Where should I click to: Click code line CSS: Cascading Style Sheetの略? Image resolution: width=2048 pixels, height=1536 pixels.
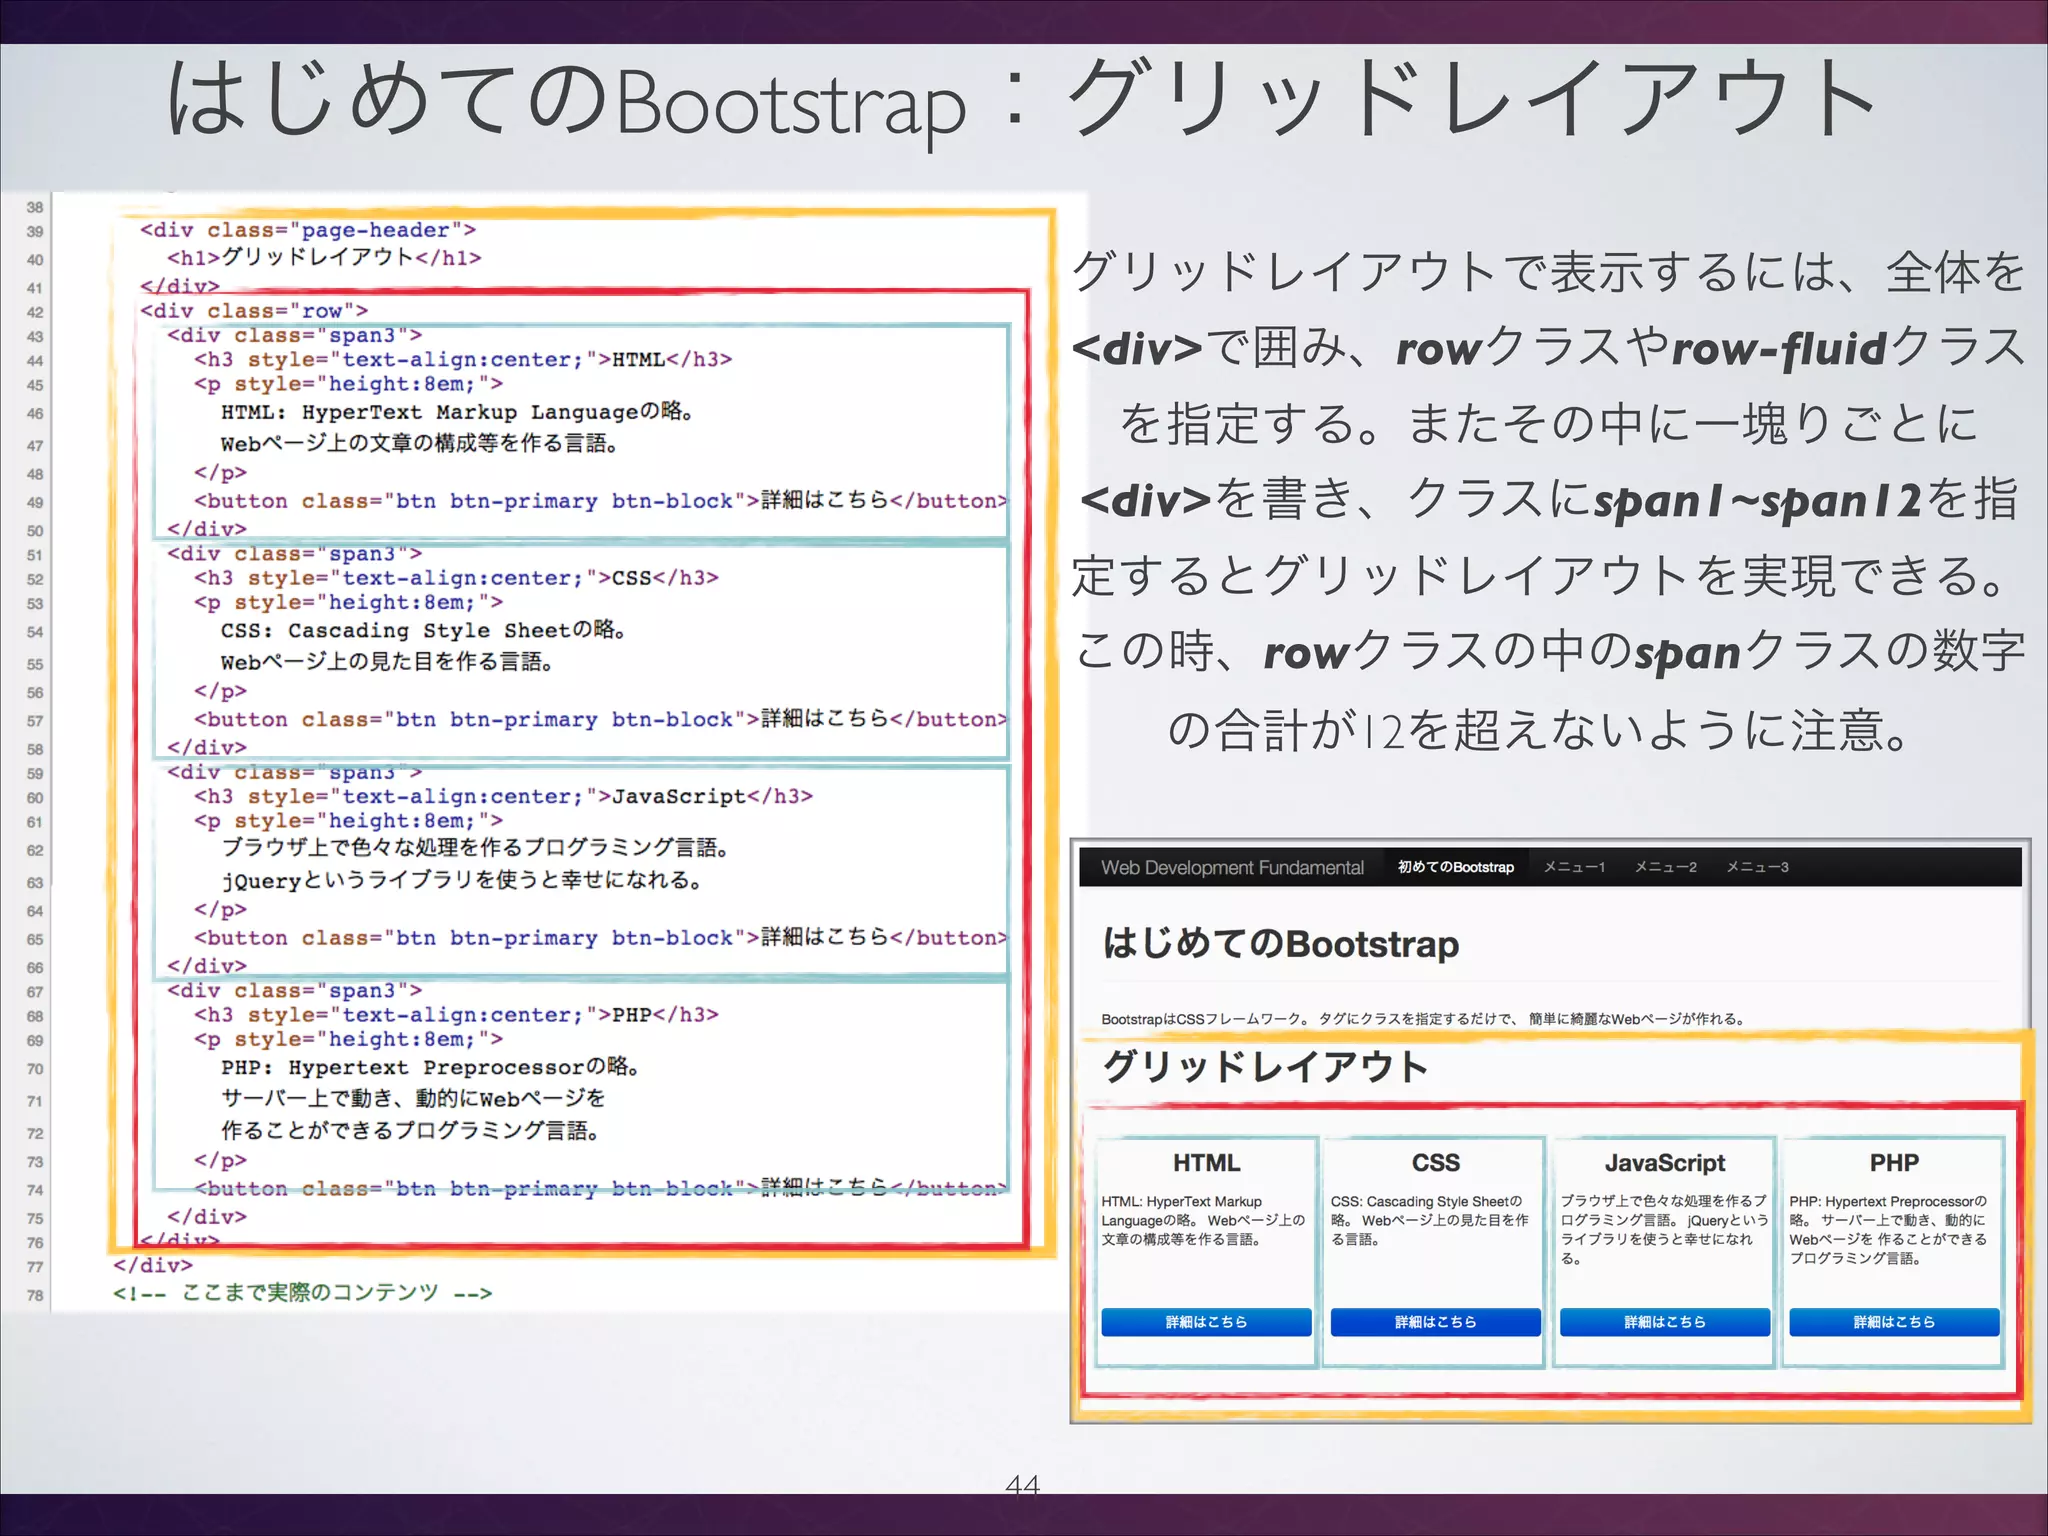(x=424, y=630)
